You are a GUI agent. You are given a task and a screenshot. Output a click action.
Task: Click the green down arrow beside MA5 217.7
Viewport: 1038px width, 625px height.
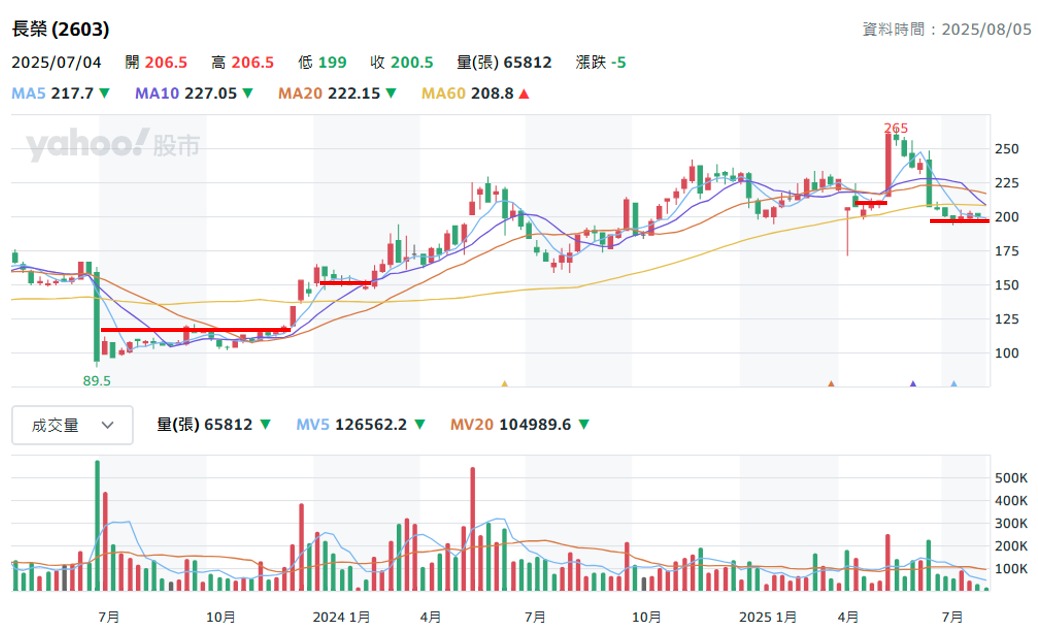tap(105, 94)
